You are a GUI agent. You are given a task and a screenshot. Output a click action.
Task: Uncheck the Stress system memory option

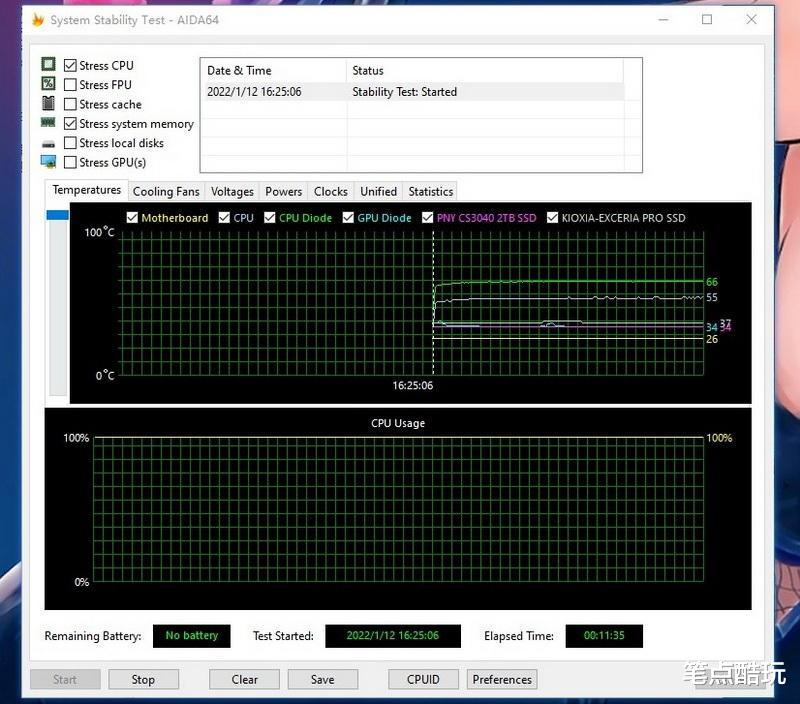[x=70, y=124]
